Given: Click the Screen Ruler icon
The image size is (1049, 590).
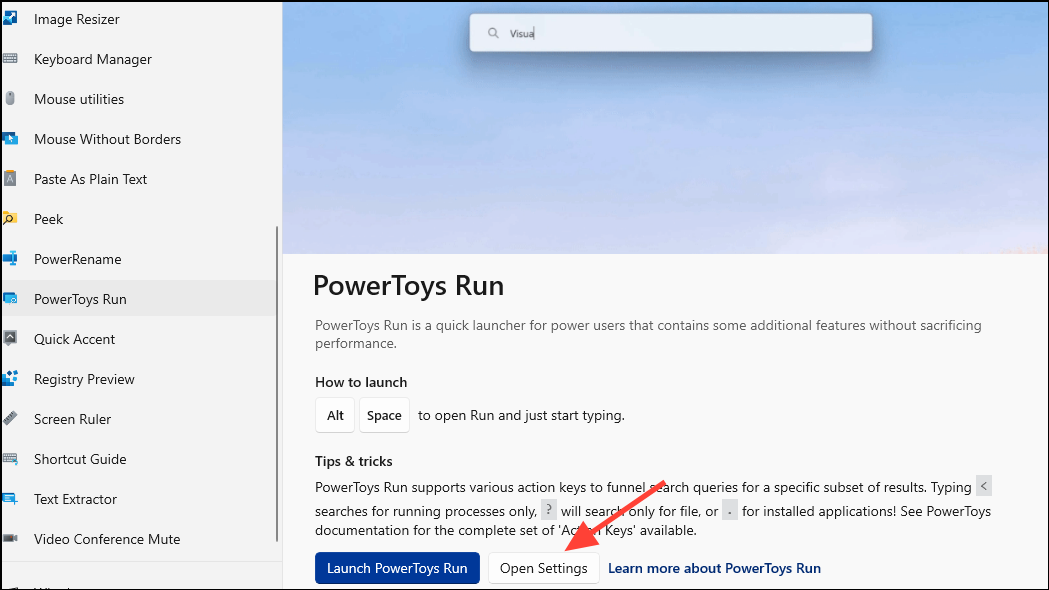Looking at the screenshot, I should click(x=10, y=419).
